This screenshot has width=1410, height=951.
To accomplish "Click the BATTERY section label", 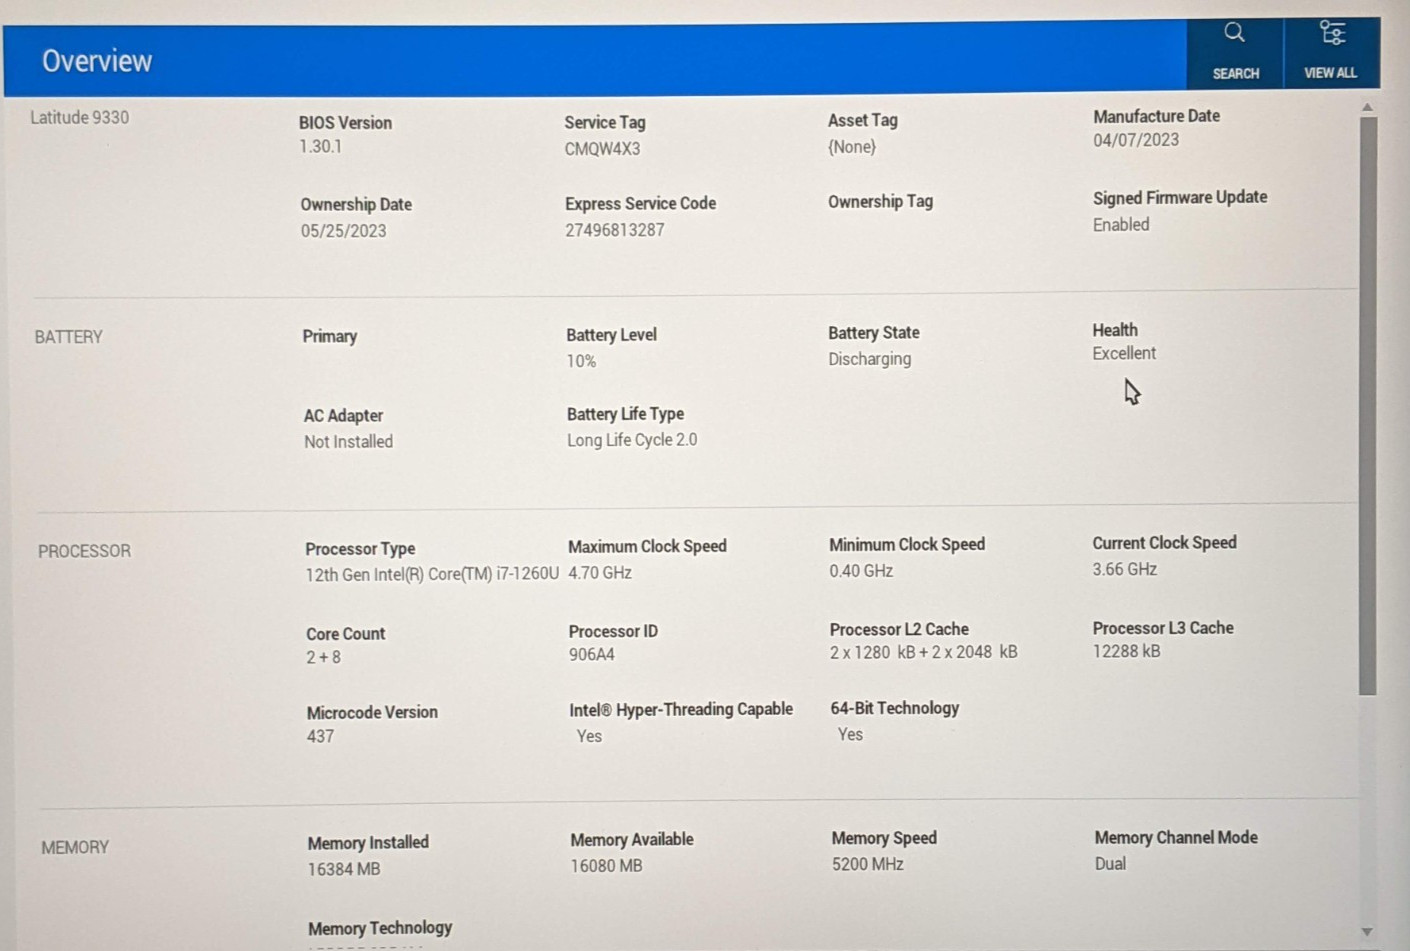I will point(69,337).
